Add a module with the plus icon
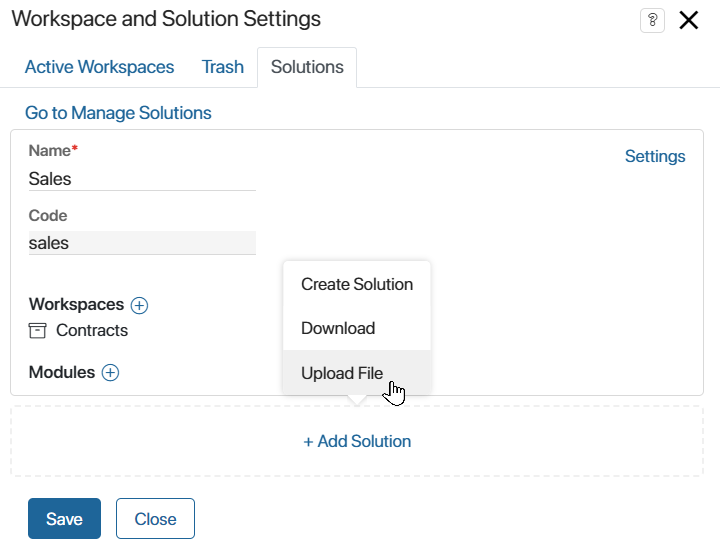The width and height of the screenshot is (720, 550). pyautogui.click(x=110, y=372)
